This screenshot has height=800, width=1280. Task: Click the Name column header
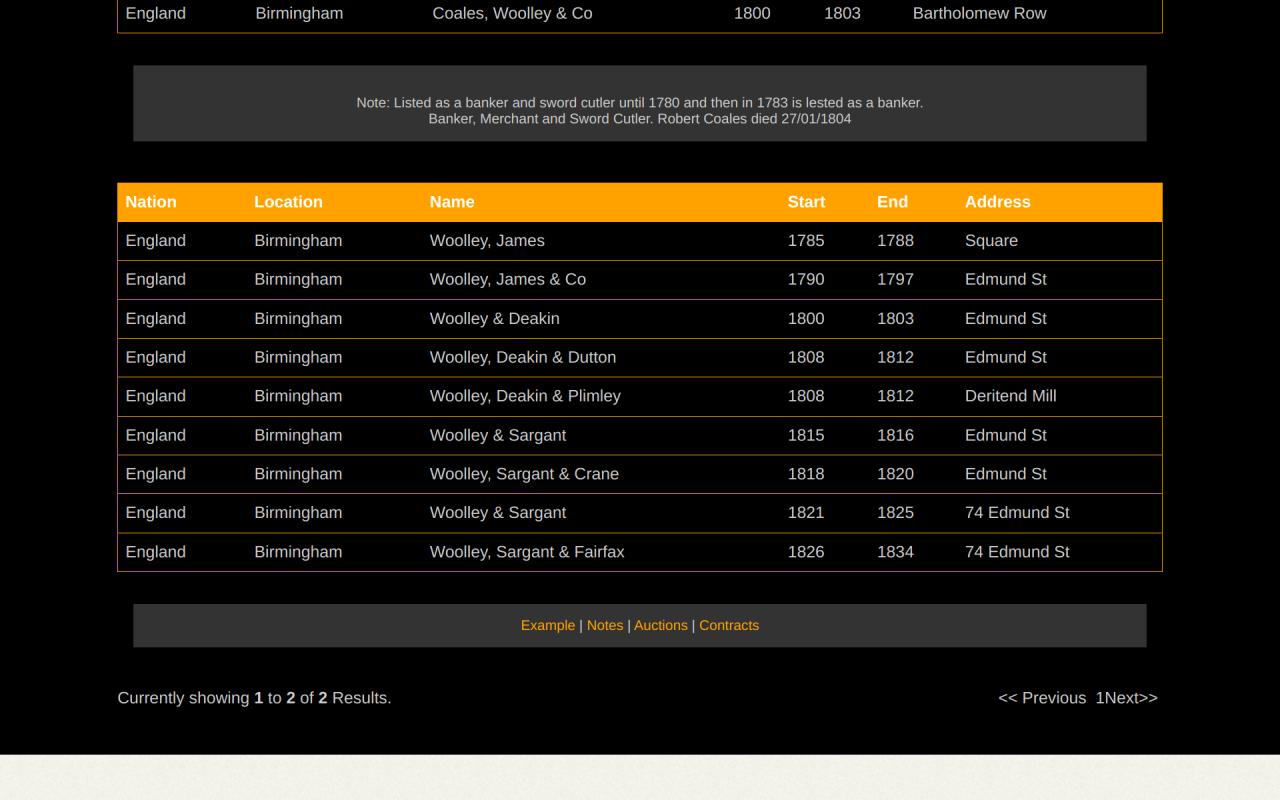point(452,202)
